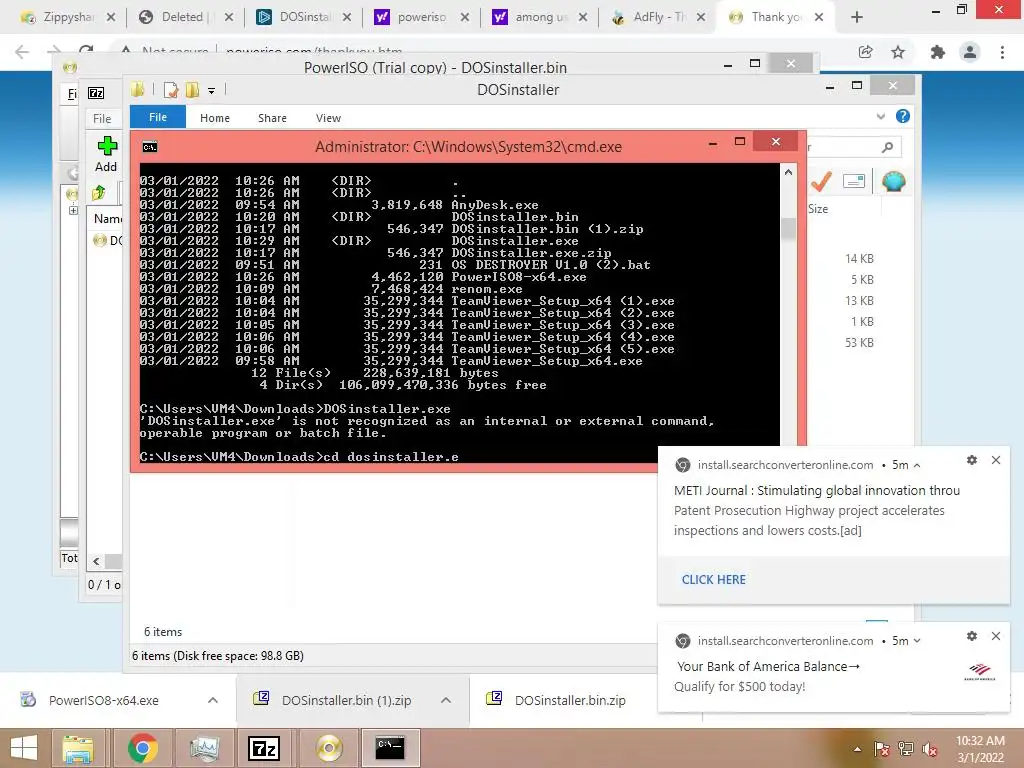Screen dimensions: 1024x768
Task: Click the 7-Zip up-folder arrow icon
Action: tap(99, 193)
